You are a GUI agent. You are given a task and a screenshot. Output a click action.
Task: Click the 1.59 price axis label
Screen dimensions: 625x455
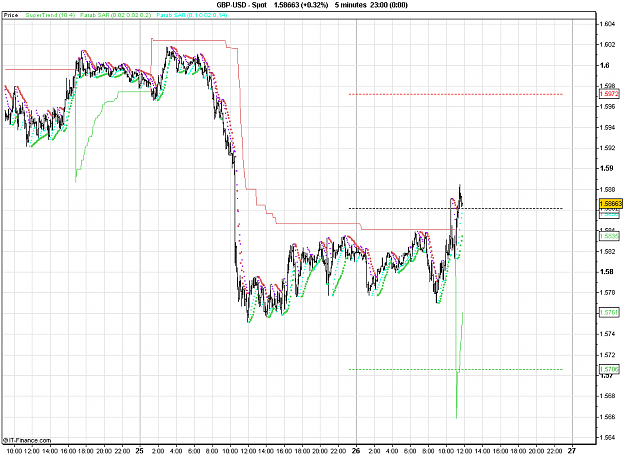607,168
